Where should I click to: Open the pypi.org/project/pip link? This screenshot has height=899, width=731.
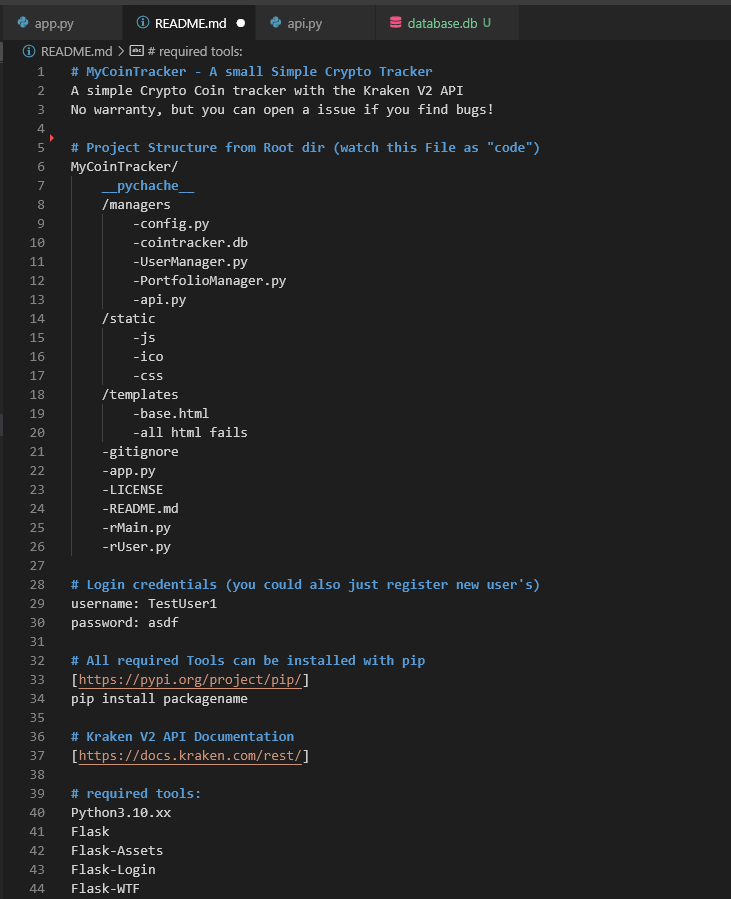click(190, 679)
